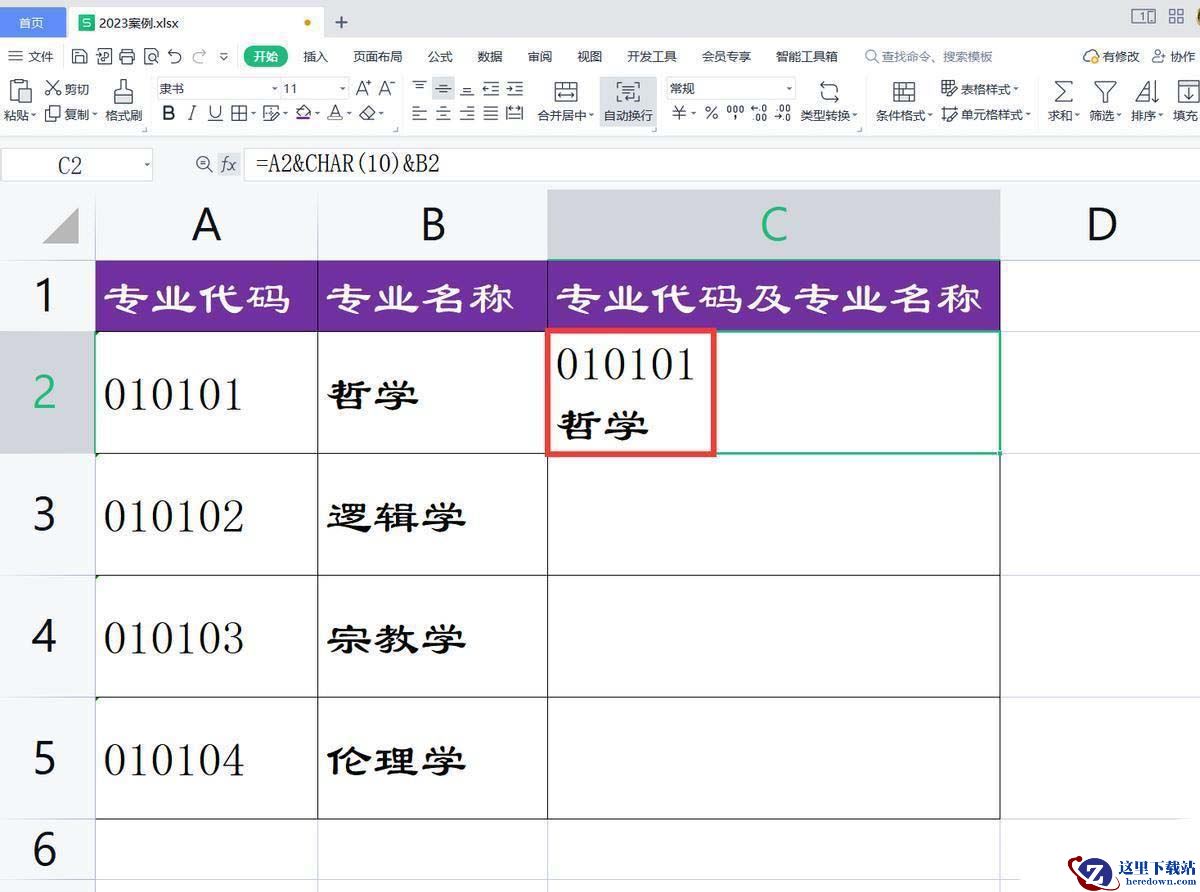Open the Name Box dropdown arrow
1200x892 pixels.
pos(147,165)
